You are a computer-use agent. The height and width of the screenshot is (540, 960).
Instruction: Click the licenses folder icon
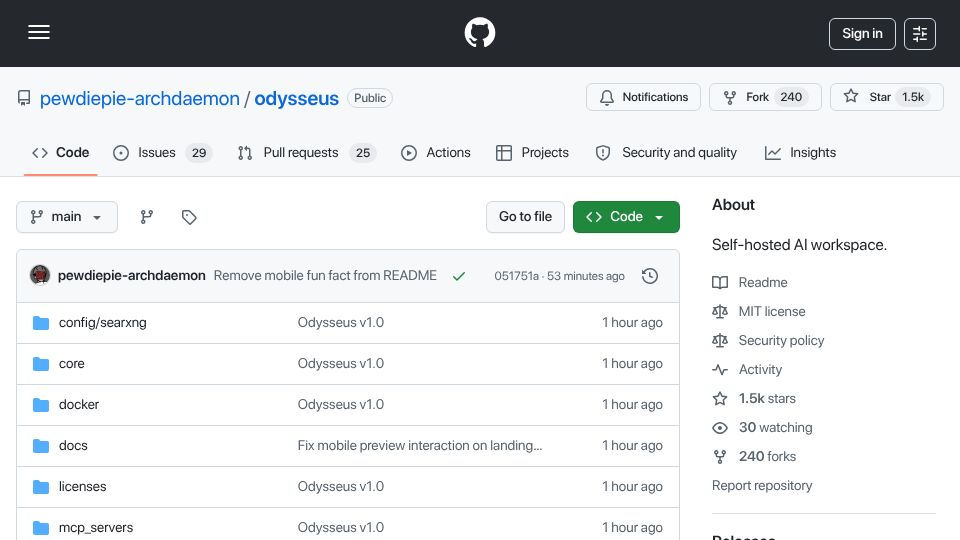(41, 487)
